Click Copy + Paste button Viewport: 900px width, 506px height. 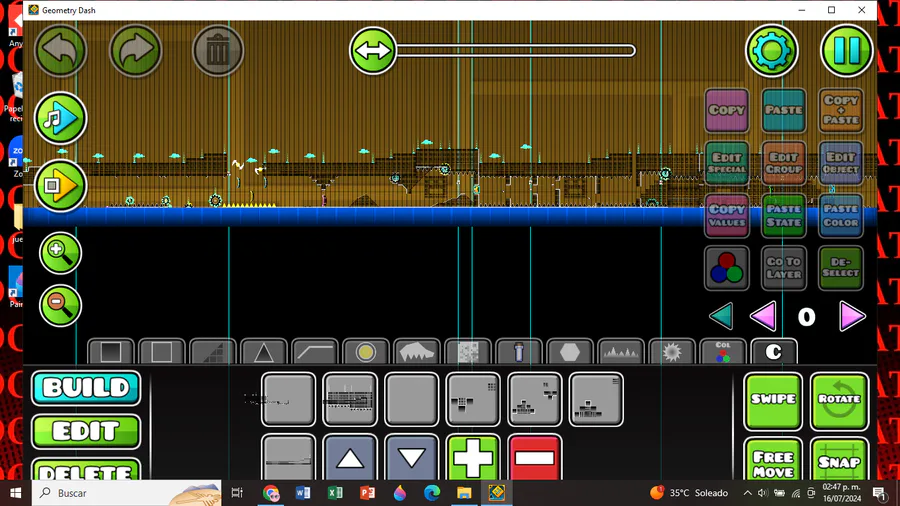[841, 110]
